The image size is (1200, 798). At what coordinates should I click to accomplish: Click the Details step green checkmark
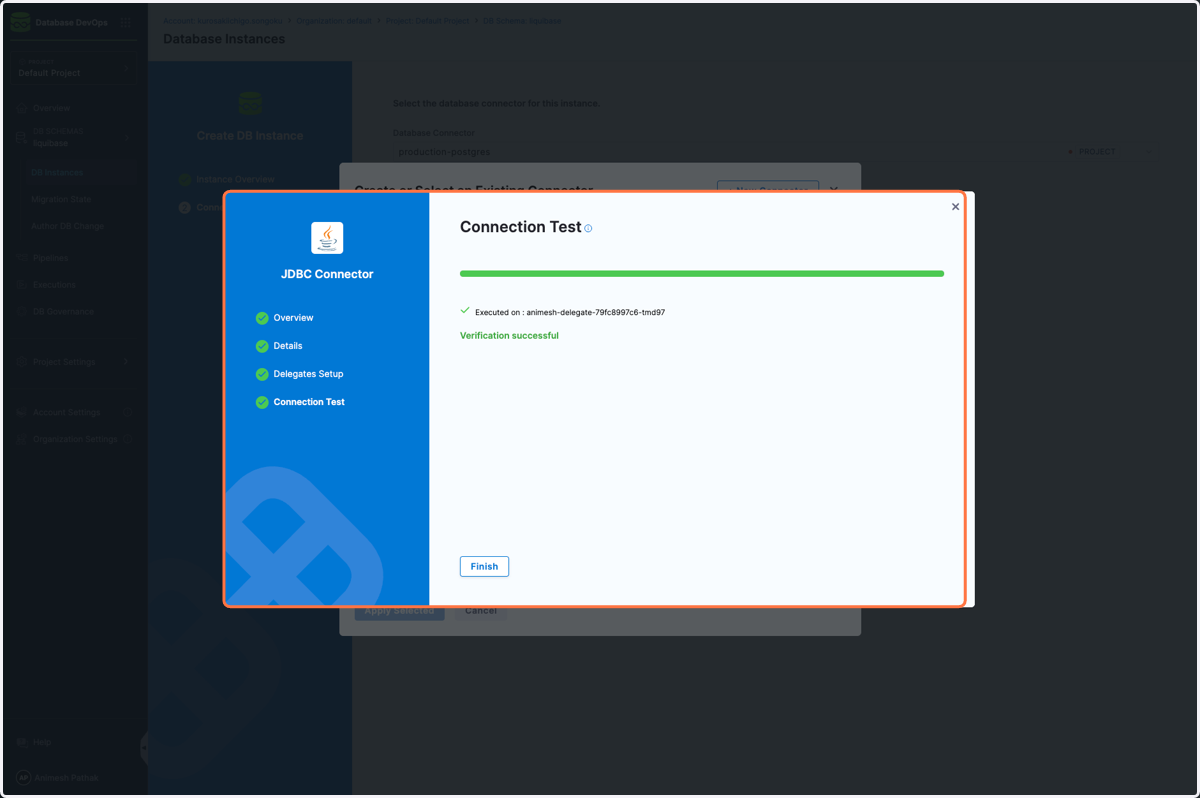point(262,346)
